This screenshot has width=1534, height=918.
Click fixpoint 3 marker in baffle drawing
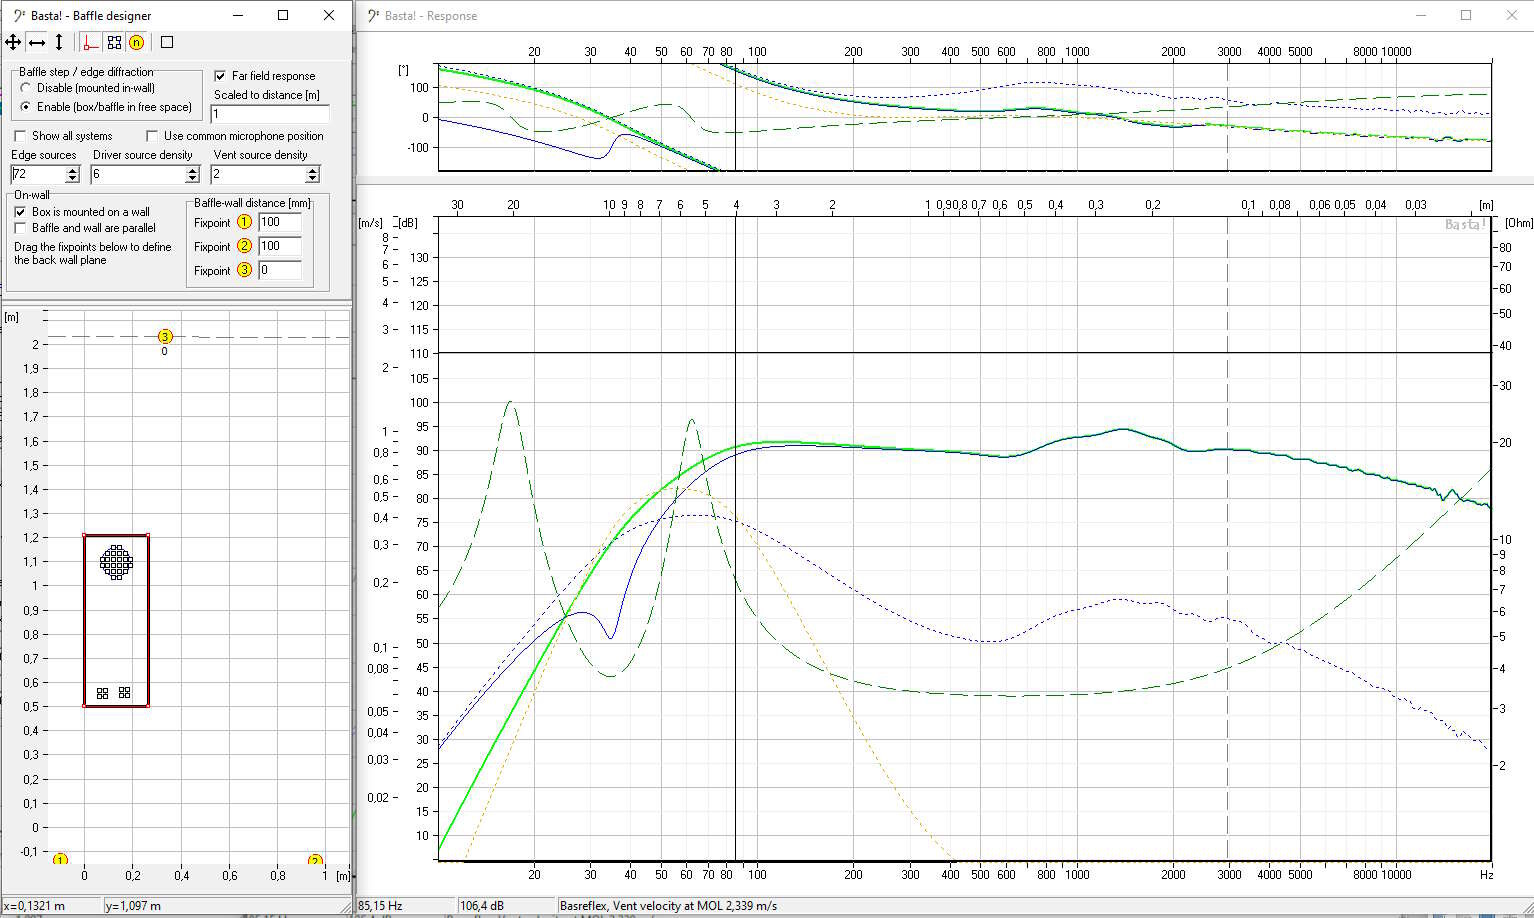166,337
